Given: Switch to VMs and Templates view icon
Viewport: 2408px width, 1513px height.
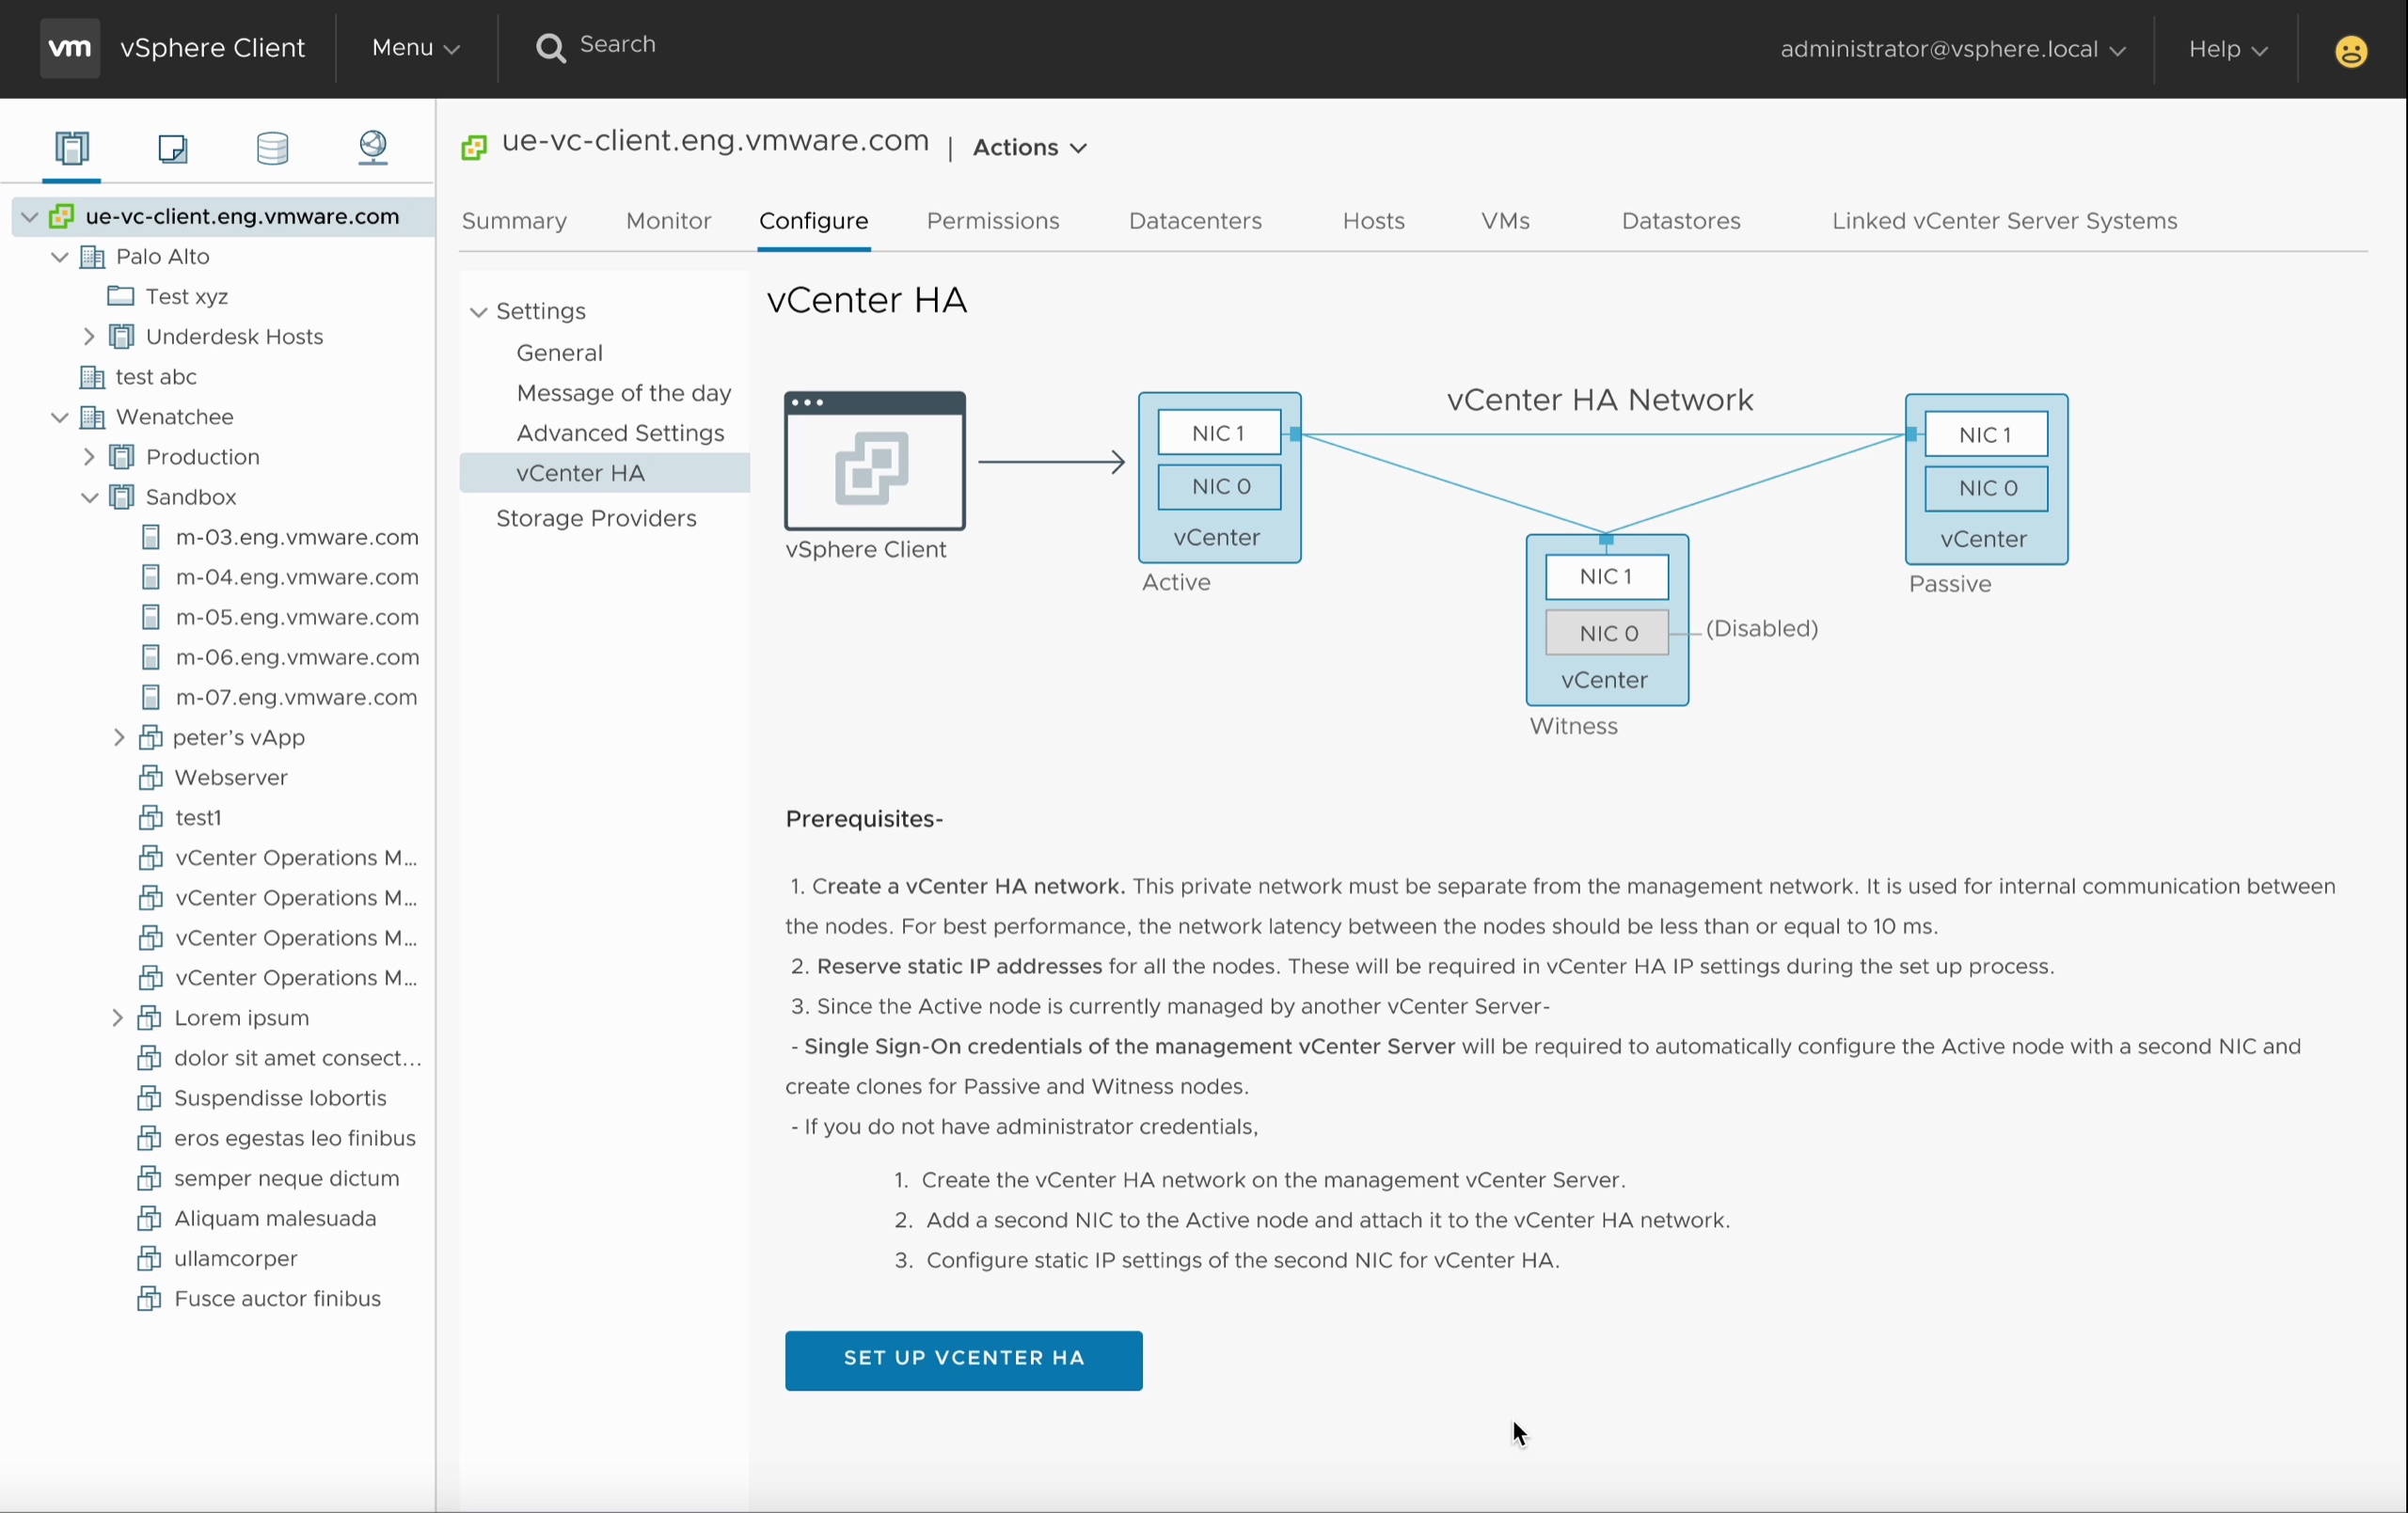Looking at the screenshot, I should (x=173, y=148).
